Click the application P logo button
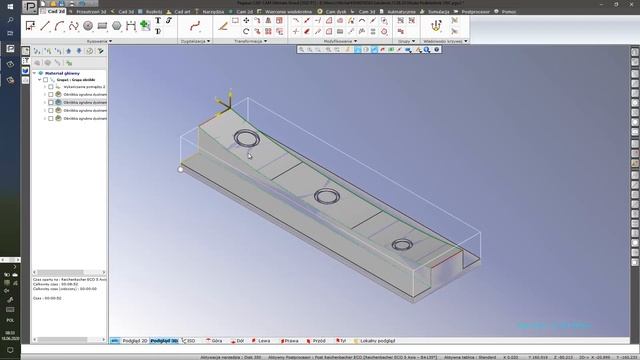The height and width of the screenshot is (360, 640). click(29, 7)
